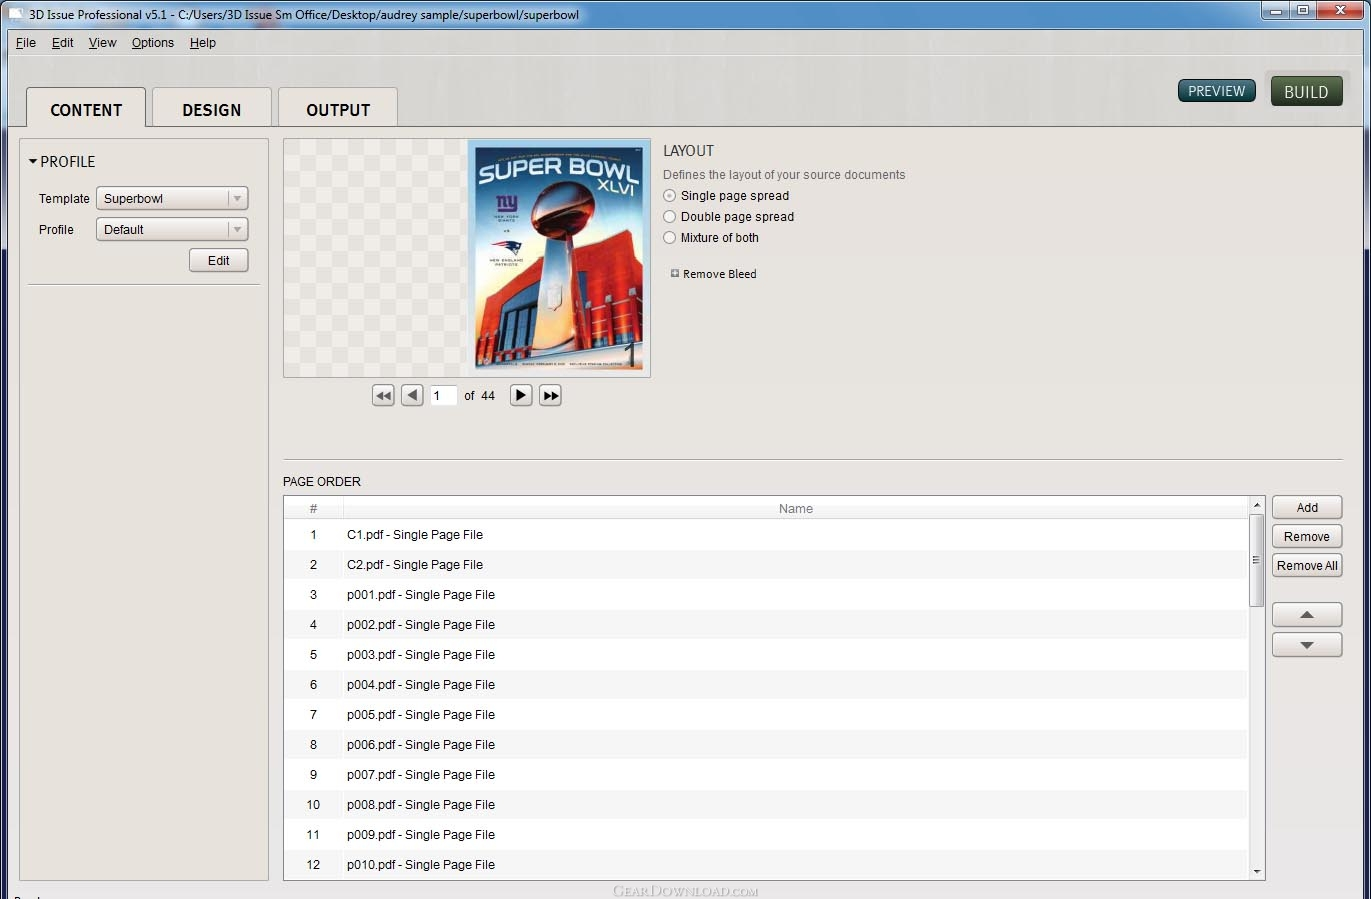Open the Help menu
This screenshot has height=899, width=1371.
pyautogui.click(x=203, y=43)
